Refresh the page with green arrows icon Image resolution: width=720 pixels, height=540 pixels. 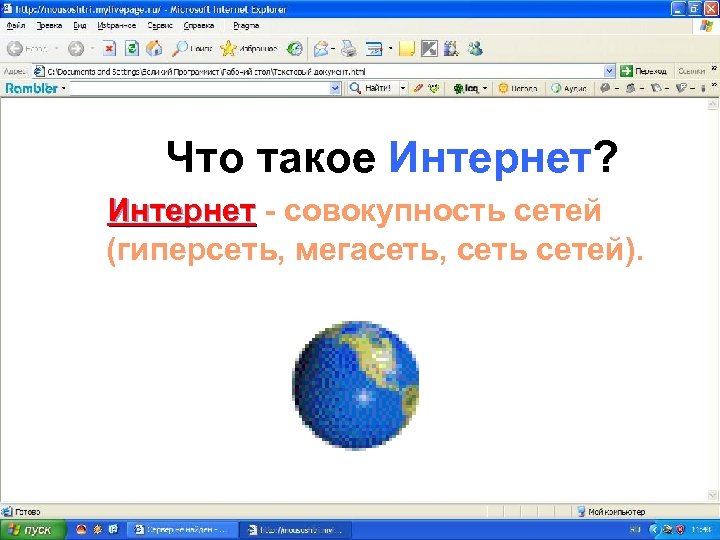(132, 48)
